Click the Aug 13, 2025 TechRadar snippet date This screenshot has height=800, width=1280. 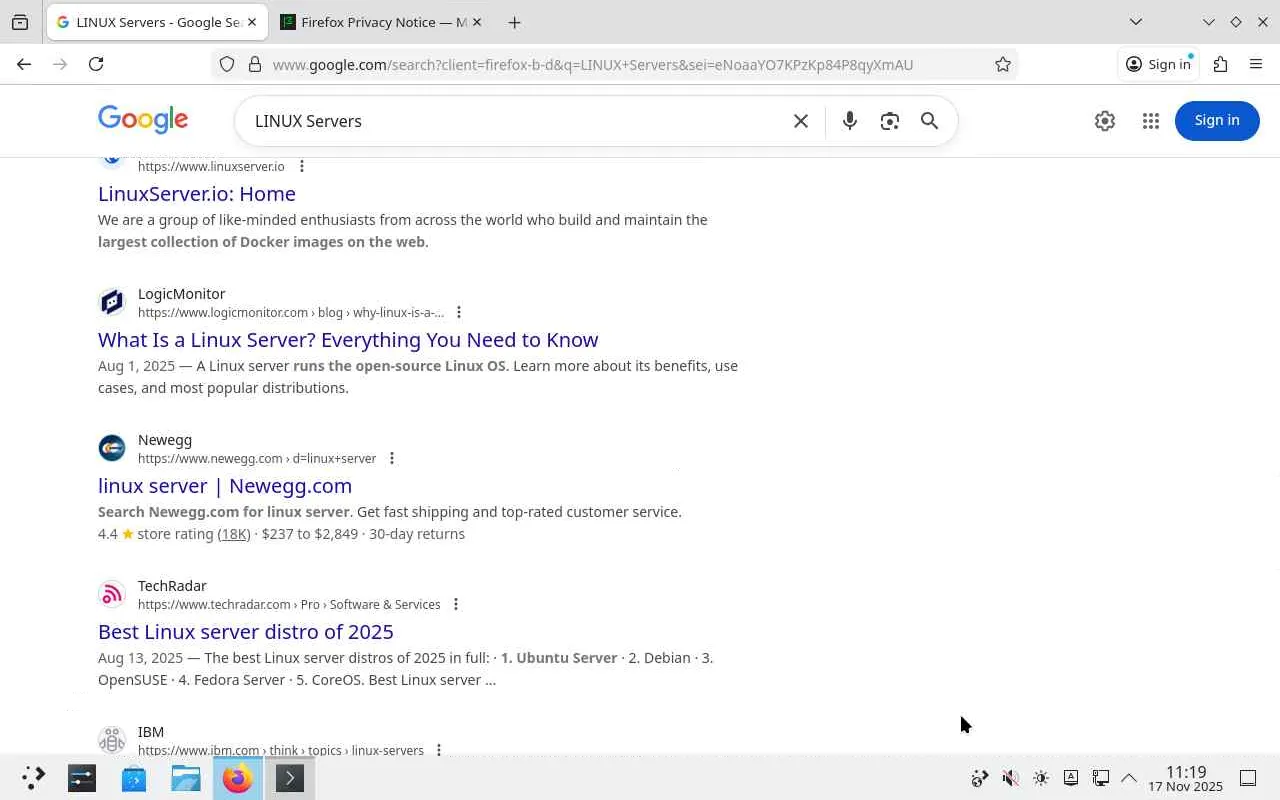pos(140,658)
